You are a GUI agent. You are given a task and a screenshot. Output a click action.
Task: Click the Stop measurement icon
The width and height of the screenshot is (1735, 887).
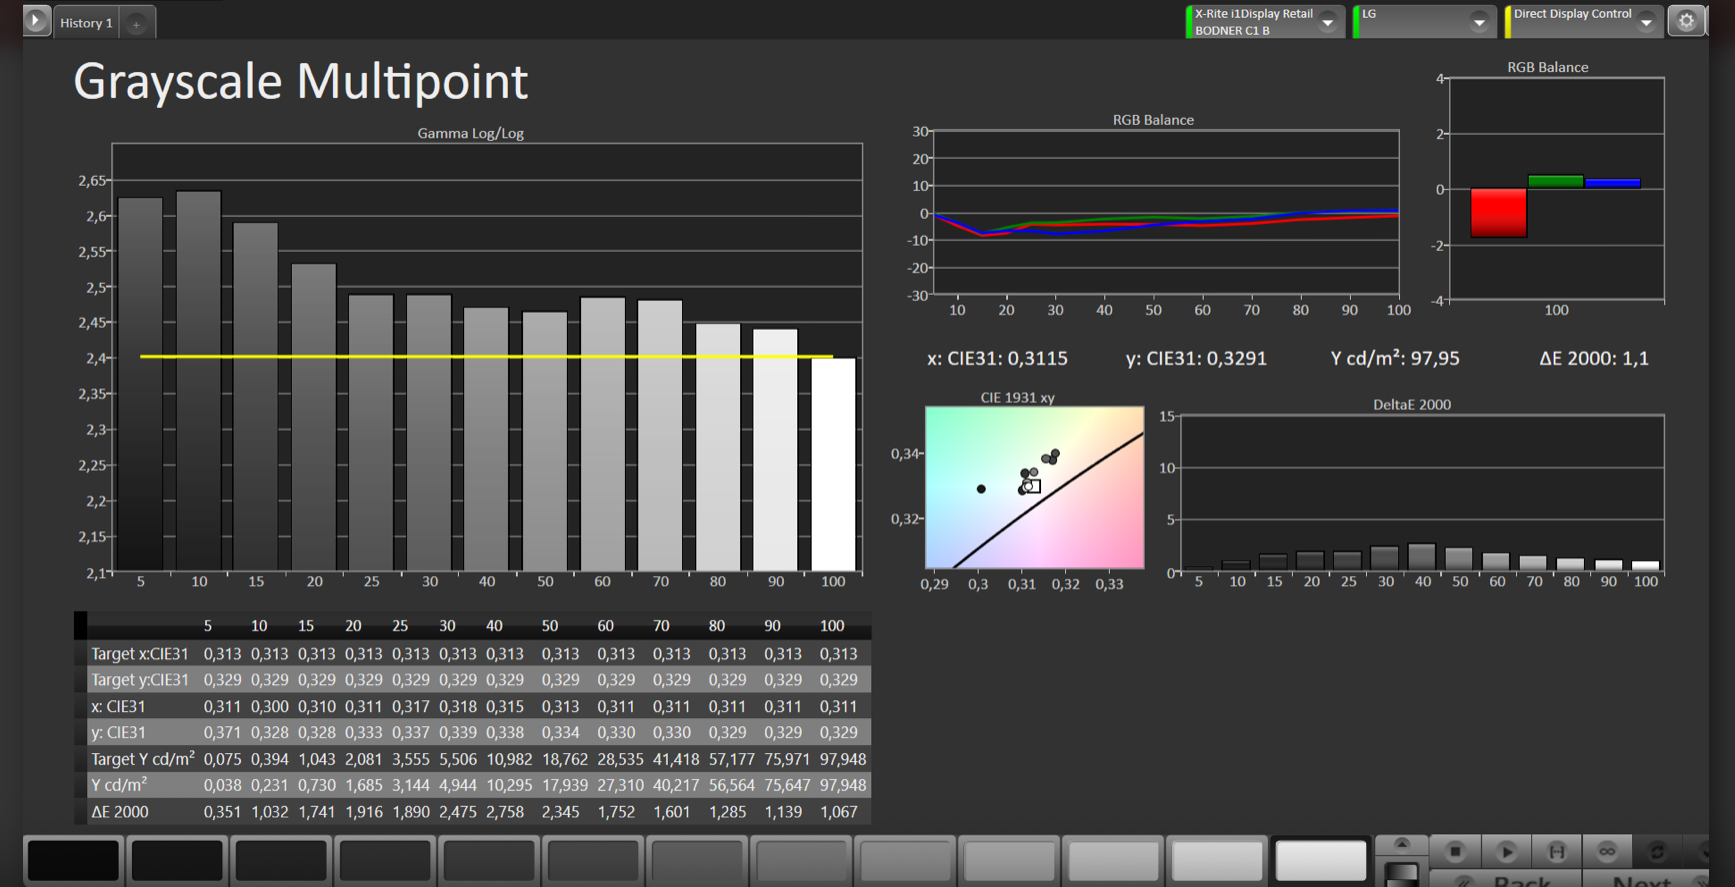1455,851
